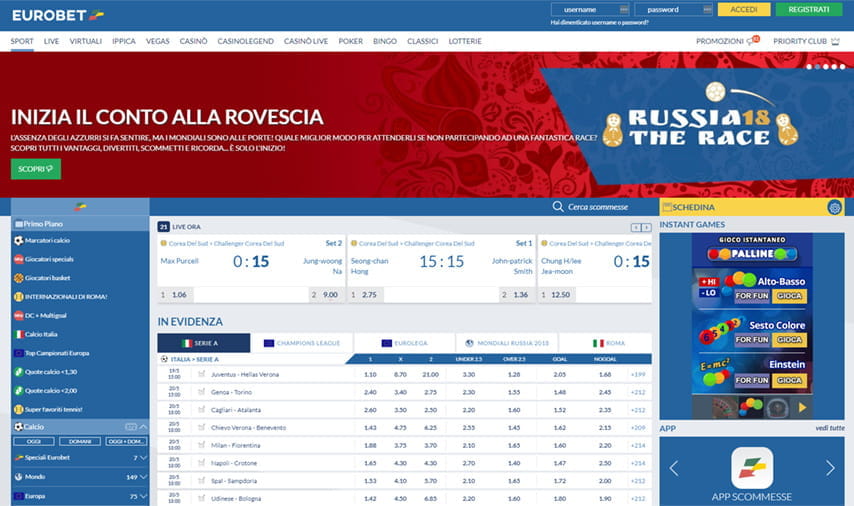
Task: Switch to the Champions League tab
Action: [x=302, y=343]
